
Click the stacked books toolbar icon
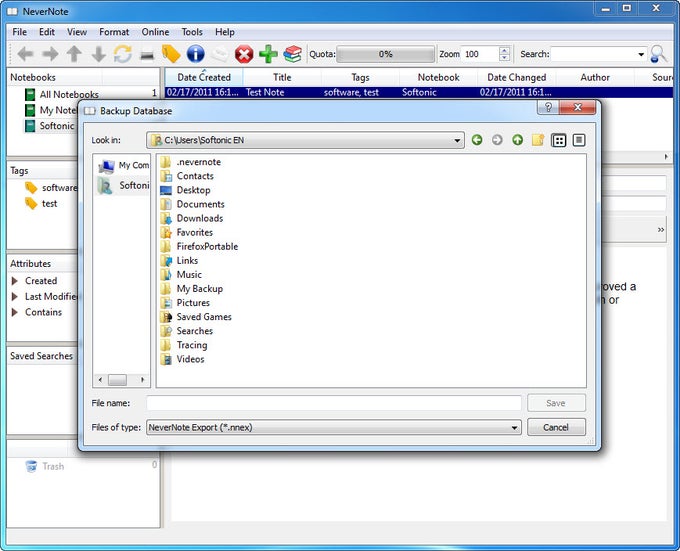coord(293,54)
